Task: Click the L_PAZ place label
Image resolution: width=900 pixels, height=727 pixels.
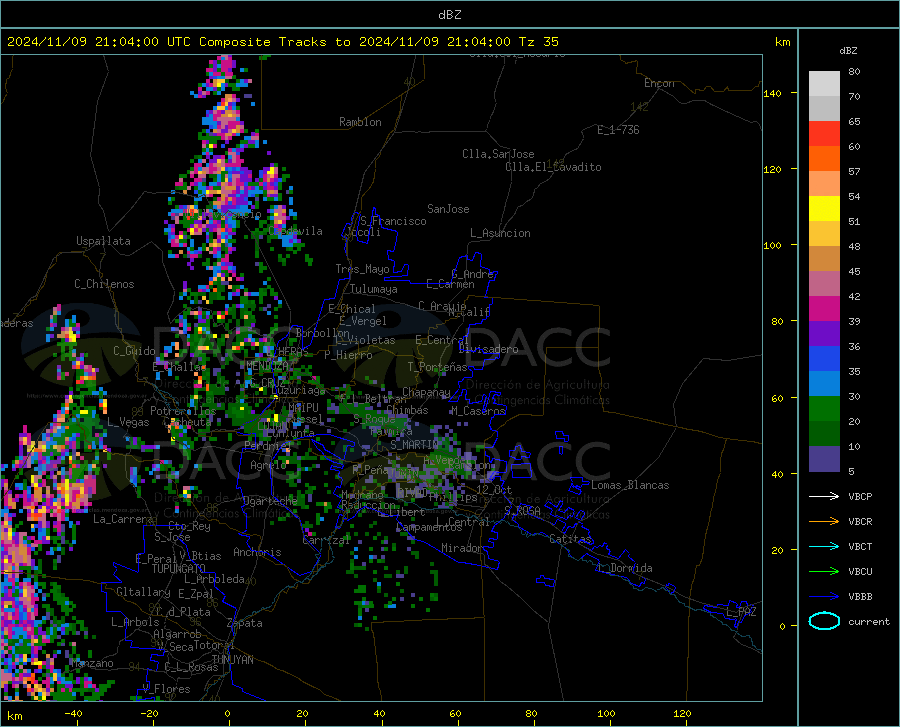Action: click(741, 612)
